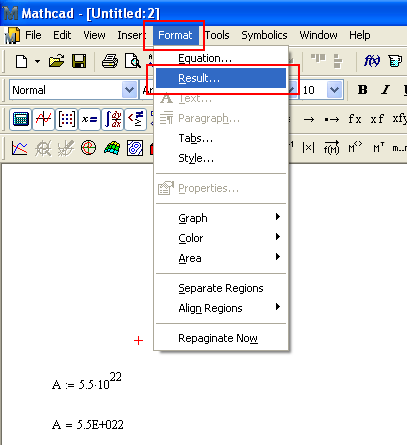409x445 pixels.
Task: Open Print Preview with the magnifier page icon
Action: pos(133,61)
